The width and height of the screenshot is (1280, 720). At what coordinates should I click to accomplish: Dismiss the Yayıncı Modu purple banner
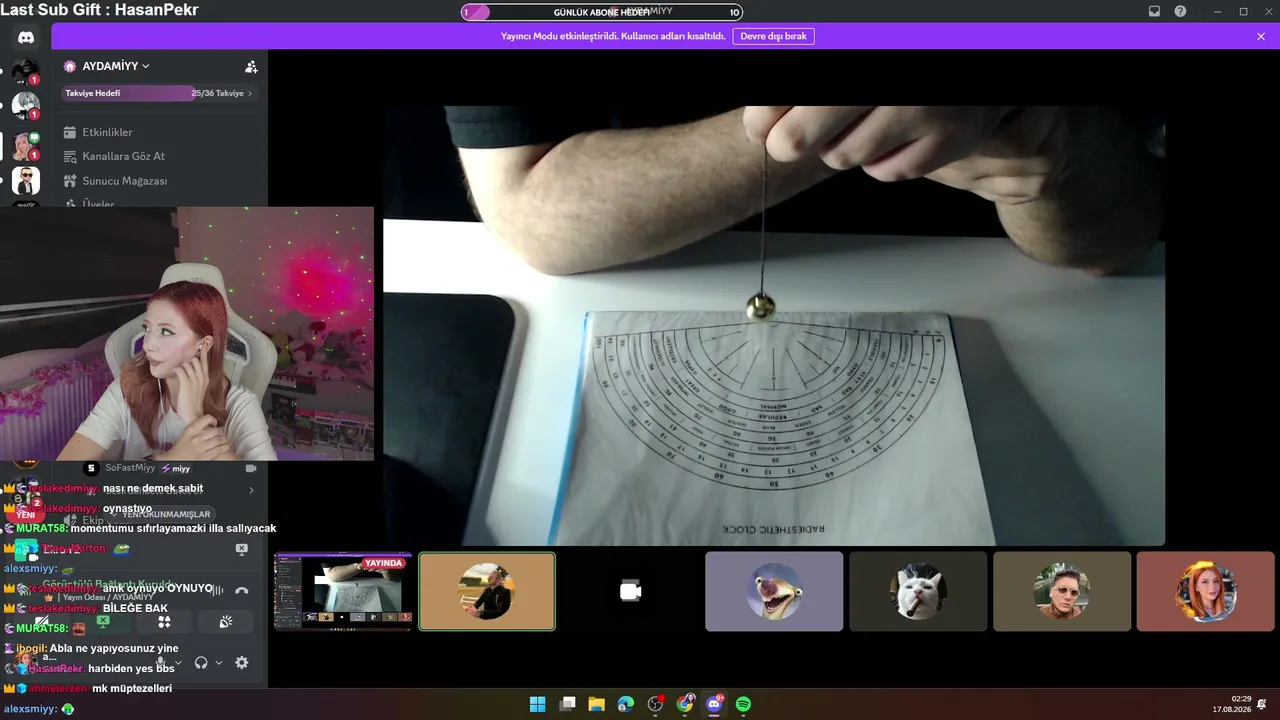point(1261,36)
